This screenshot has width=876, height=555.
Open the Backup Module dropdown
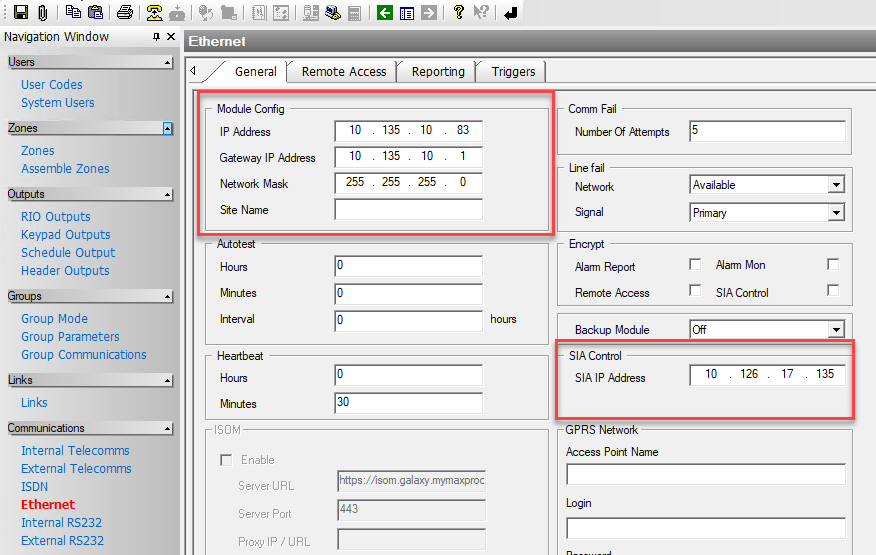[x=836, y=330]
